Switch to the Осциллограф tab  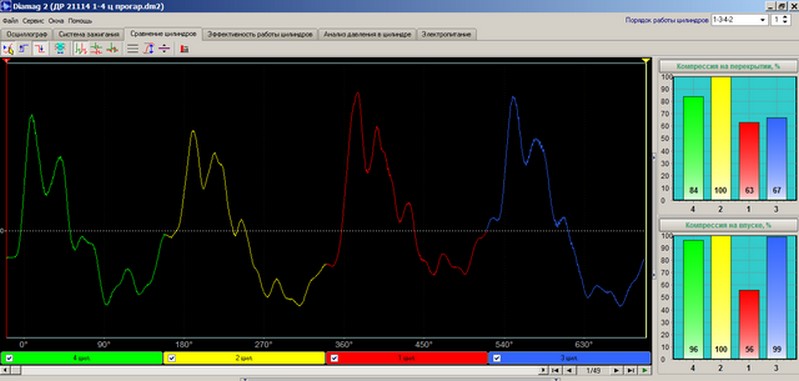(x=27, y=35)
